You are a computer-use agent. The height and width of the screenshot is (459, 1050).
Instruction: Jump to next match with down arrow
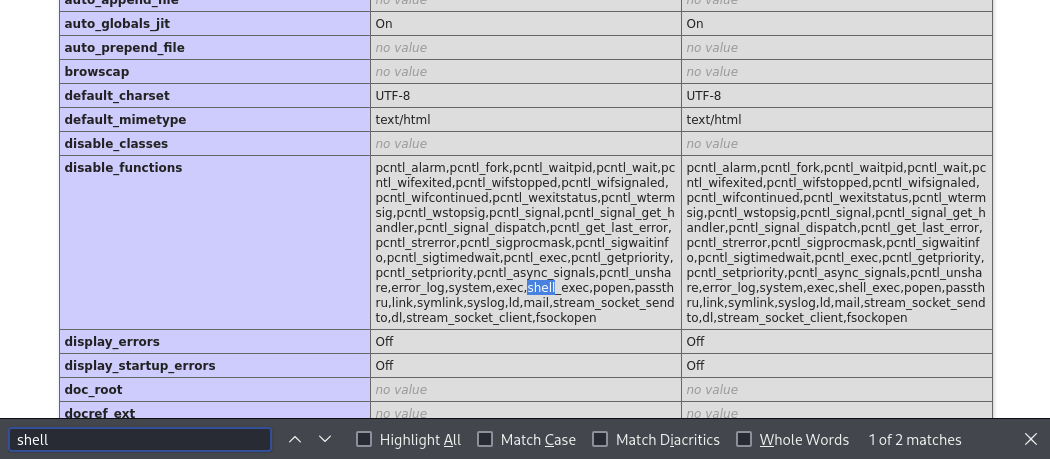tap(325, 439)
